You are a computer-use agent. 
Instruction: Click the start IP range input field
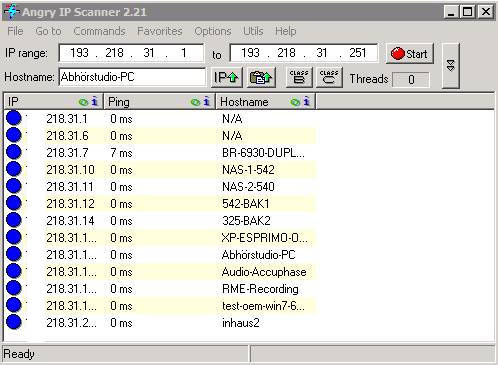(131, 53)
